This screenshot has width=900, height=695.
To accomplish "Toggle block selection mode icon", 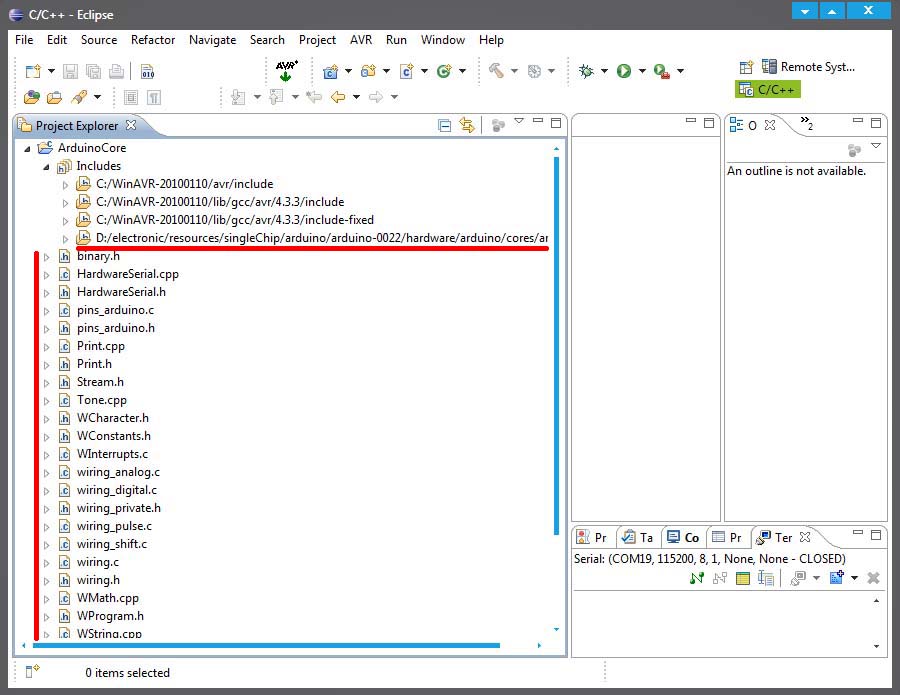I will pos(131,98).
